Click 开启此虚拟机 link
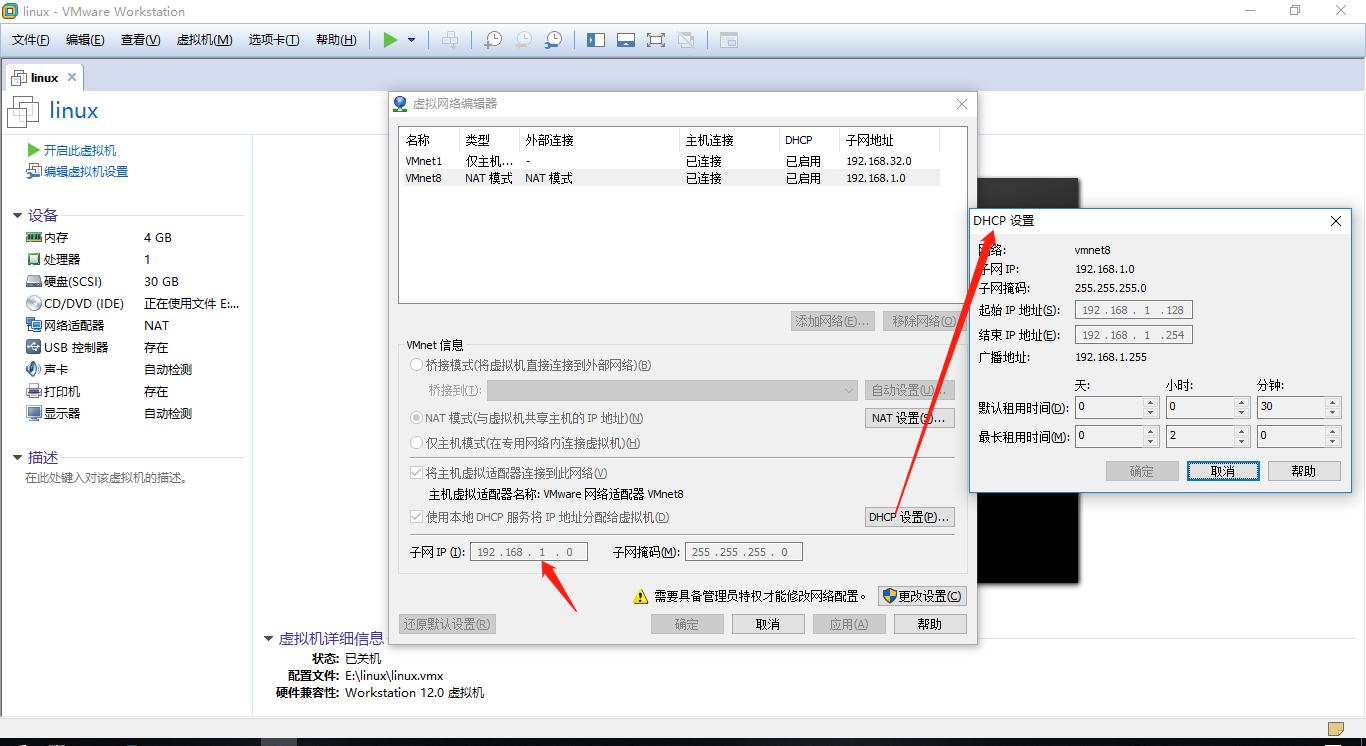This screenshot has width=1366, height=746. (80, 150)
